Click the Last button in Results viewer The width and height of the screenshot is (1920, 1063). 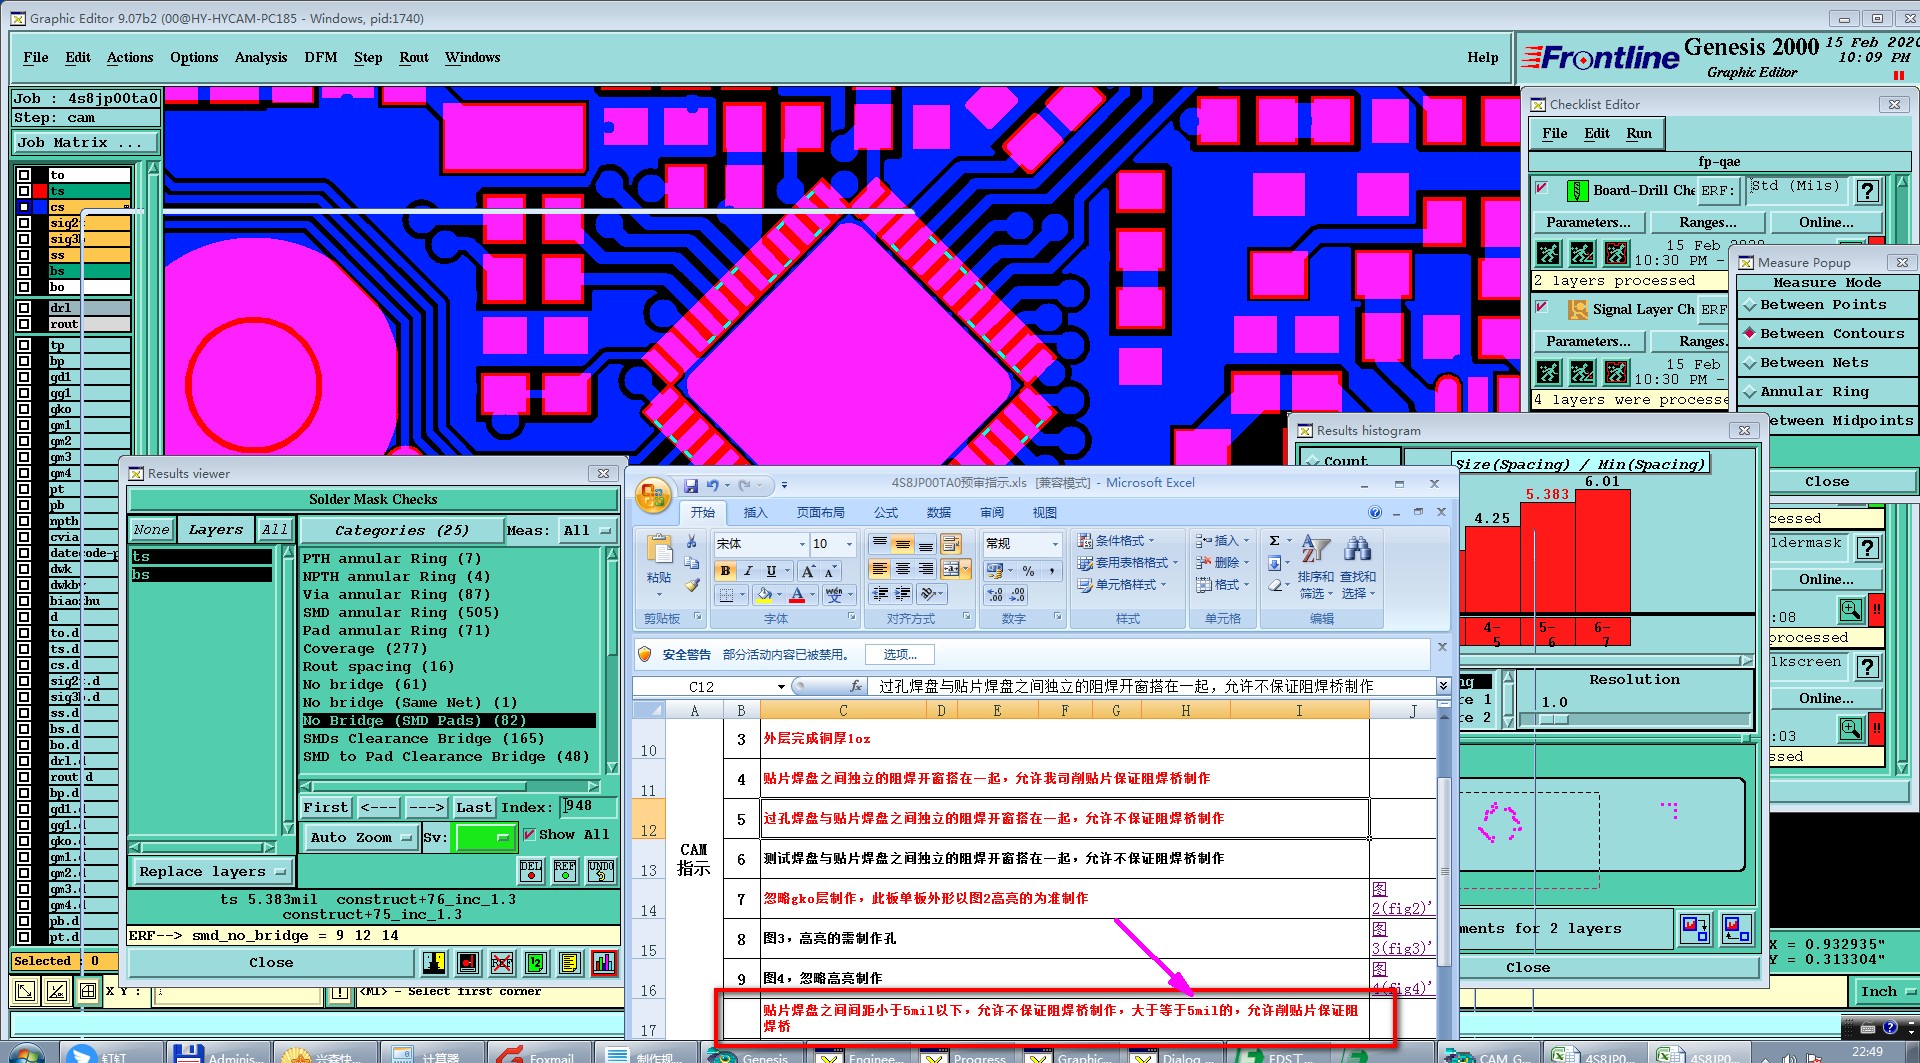click(x=474, y=808)
